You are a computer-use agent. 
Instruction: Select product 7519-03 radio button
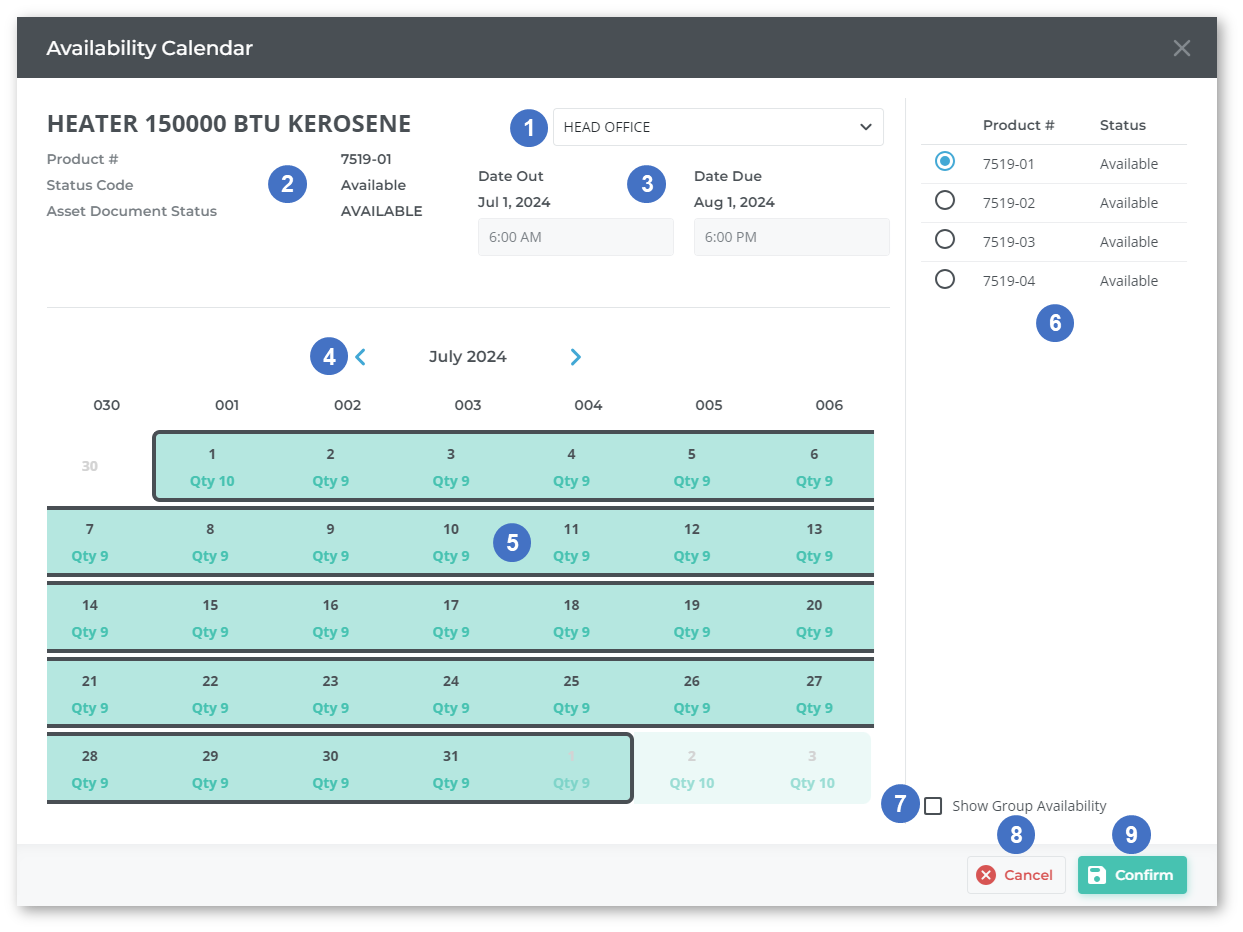click(x=944, y=240)
